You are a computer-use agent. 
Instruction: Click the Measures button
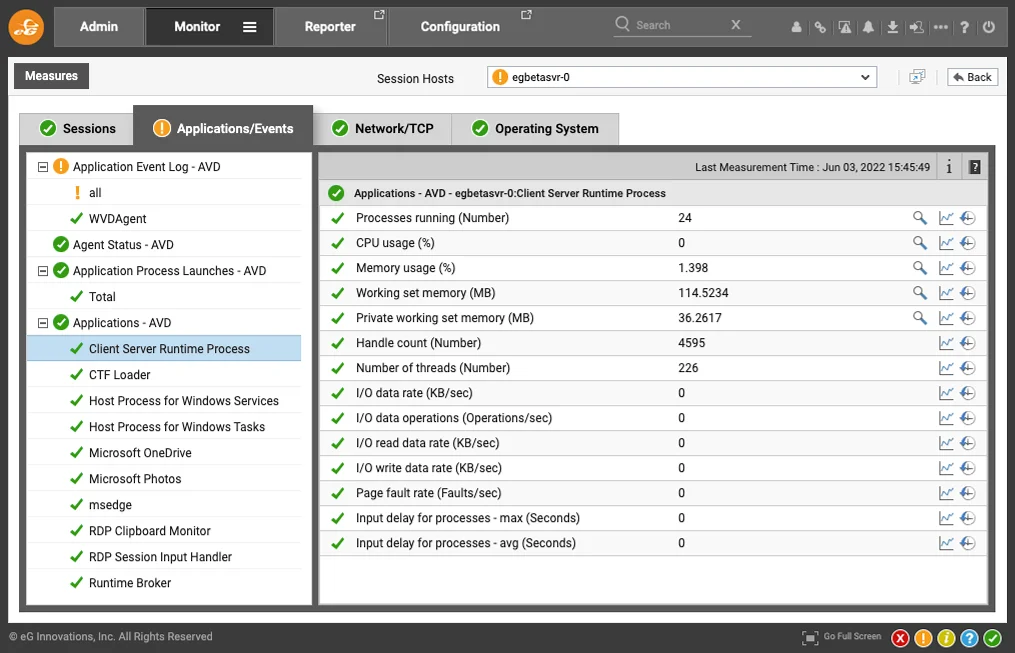[x=51, y=76]
